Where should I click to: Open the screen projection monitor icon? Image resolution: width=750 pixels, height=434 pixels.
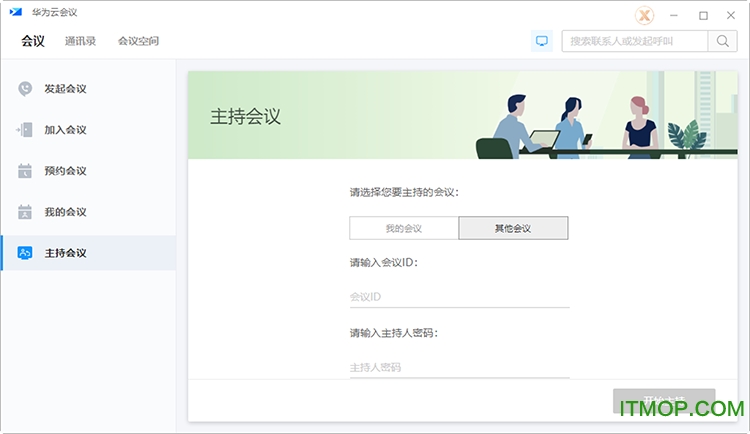pos(542,41)
